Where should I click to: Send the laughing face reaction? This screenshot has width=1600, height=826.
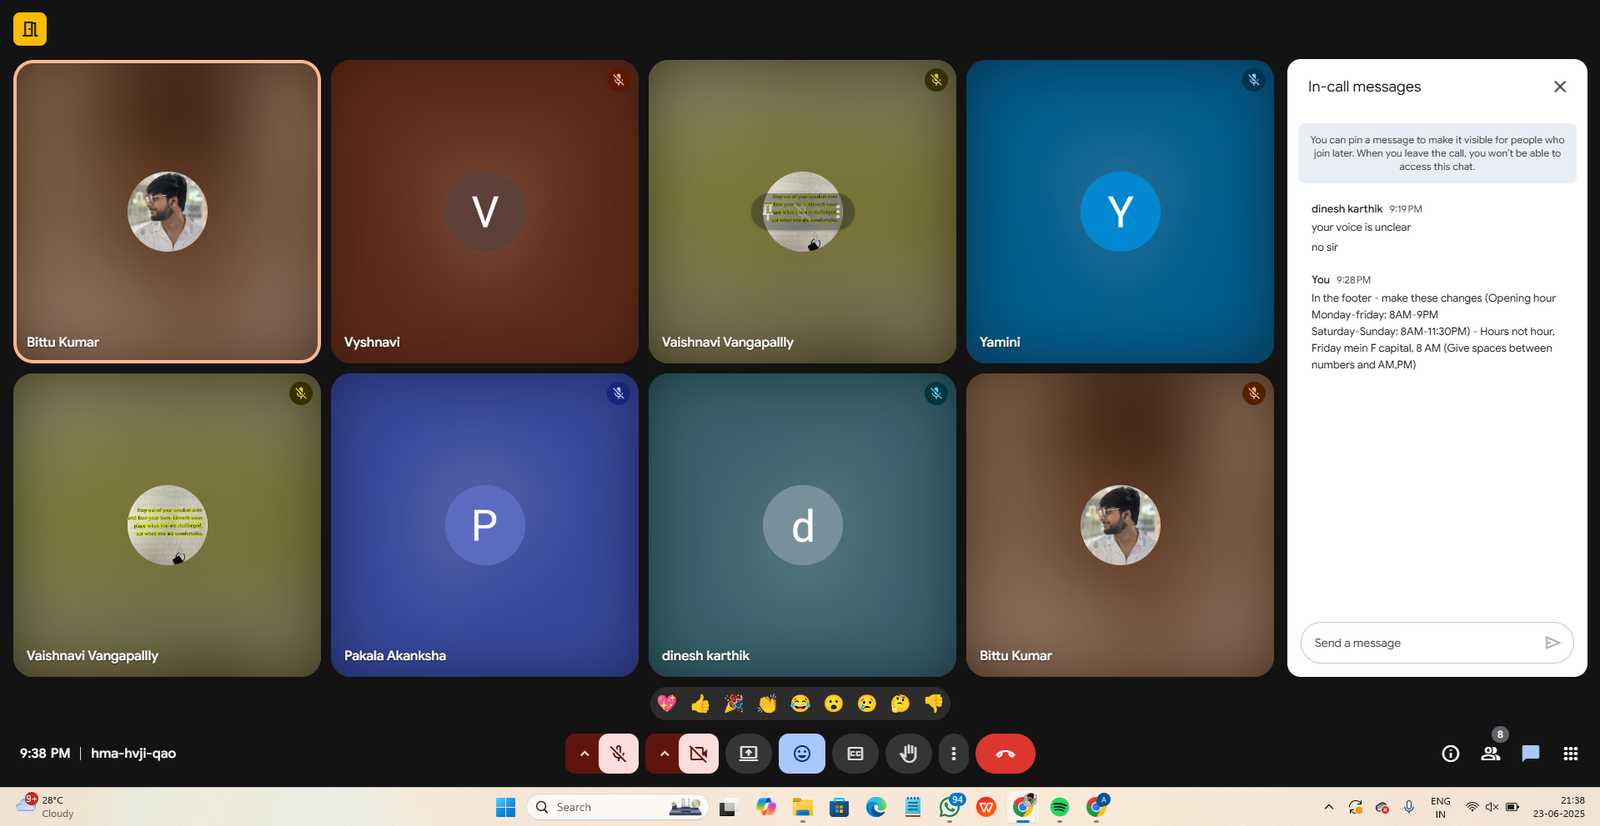coord(800,704)
